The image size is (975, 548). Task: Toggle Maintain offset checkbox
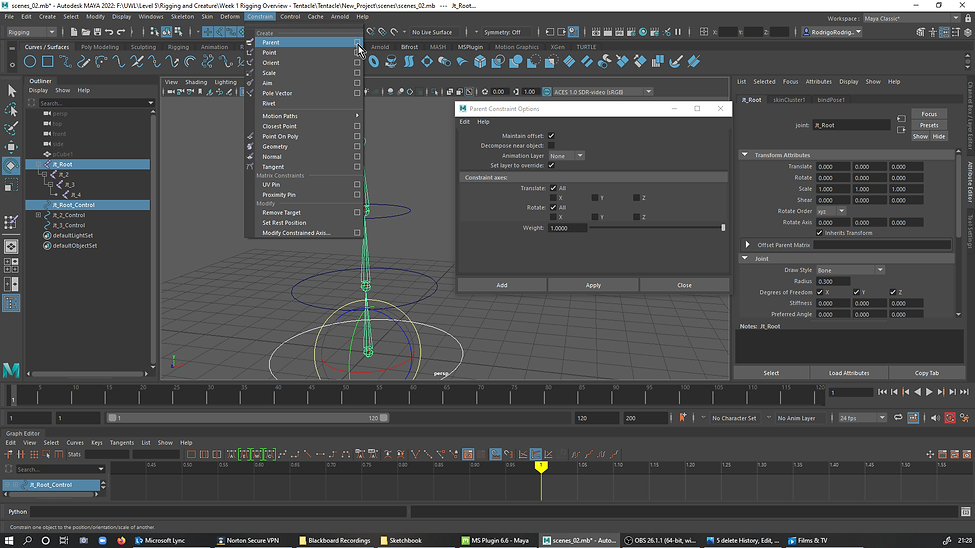tap(552, 136)
